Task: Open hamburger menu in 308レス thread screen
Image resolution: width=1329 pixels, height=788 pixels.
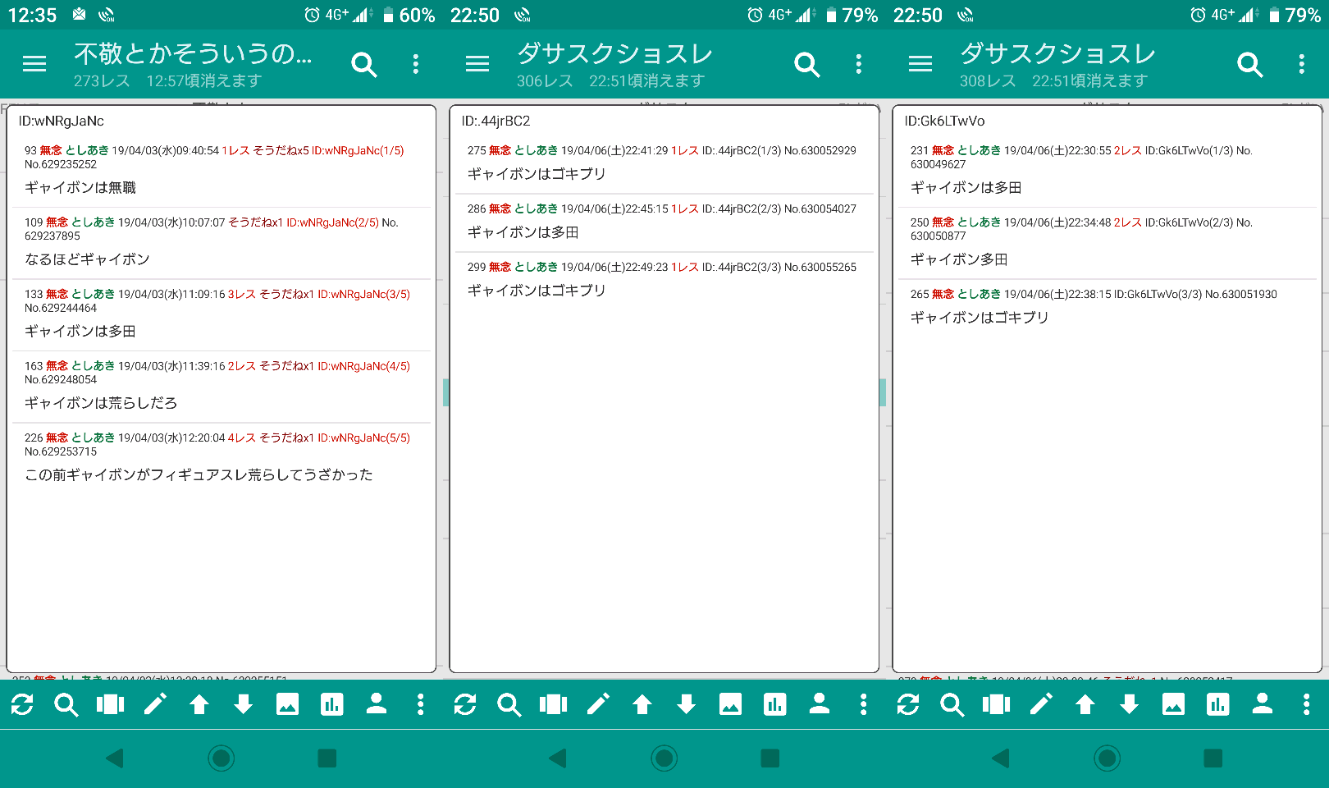Action: 921,64
